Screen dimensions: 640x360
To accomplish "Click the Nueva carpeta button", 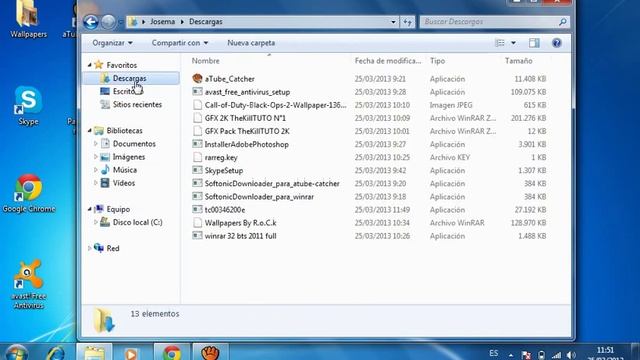I will point(251,43).
